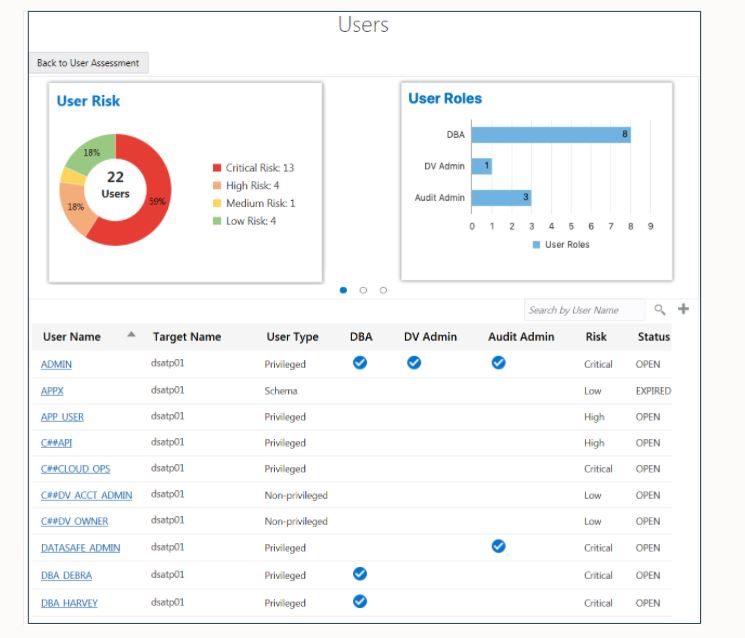The height and width of the screenshot is (638, 745).
Task: Click the orange 18% donut segment
Action: click(76, 207)
